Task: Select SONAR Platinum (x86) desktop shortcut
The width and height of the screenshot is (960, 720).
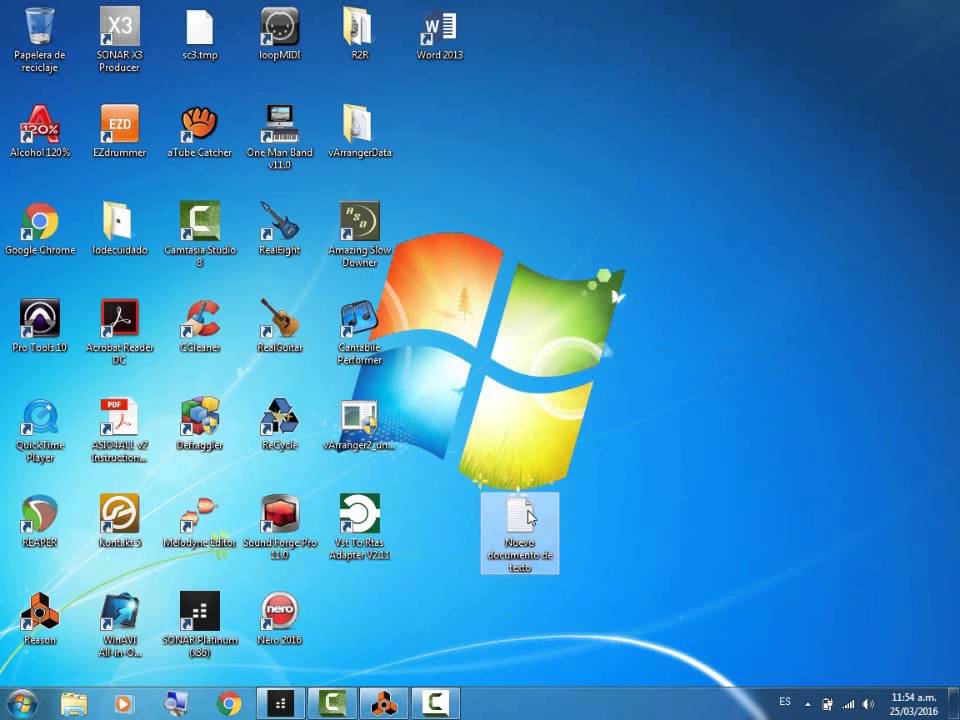Action: 200,624
